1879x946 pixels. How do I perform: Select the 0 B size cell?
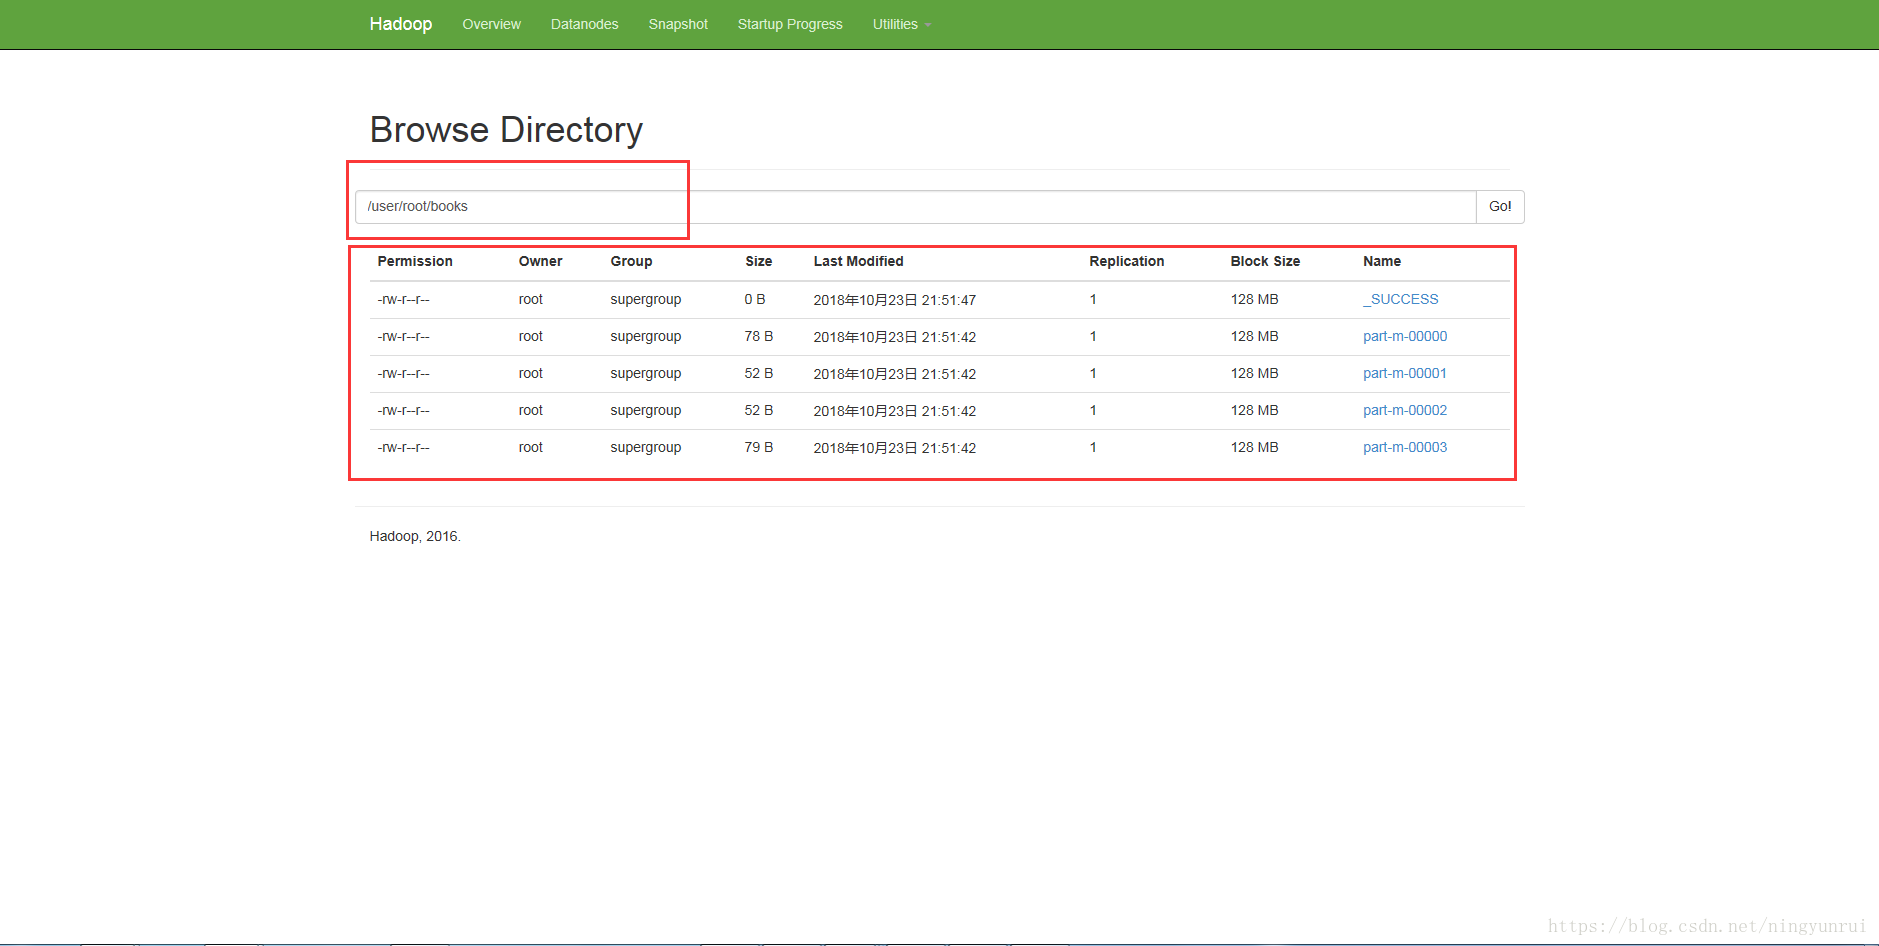pyautogui.click(x=754, y=299)
